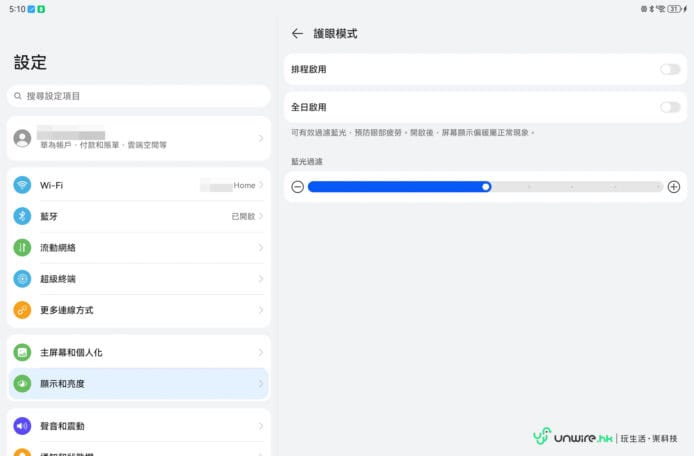Click the search settings (搜尋設定項目) field
Image resolution: width=694 pixels, height=456 pixels.
coord(138,96)
